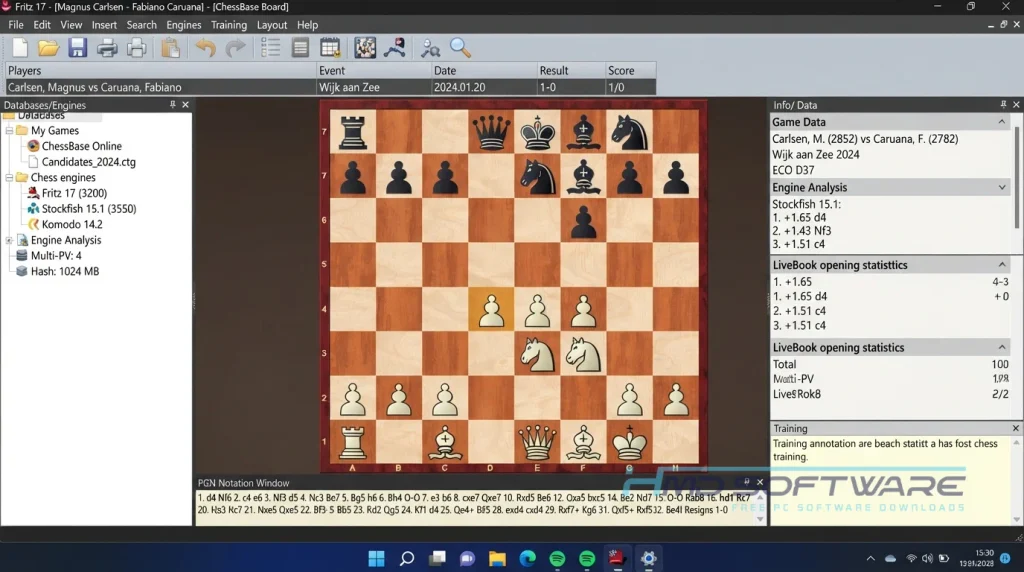Select the Fritz 17 (3200) engine
Viewport: 1024px width, 572px height.
click(x=74, y=193)
